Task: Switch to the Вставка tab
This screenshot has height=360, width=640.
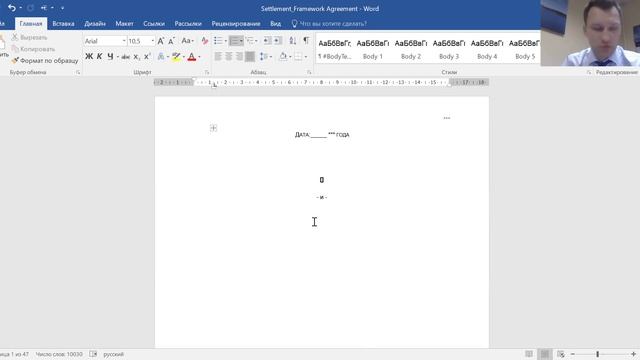Action: pyautogui.click(x=63, y=24)
